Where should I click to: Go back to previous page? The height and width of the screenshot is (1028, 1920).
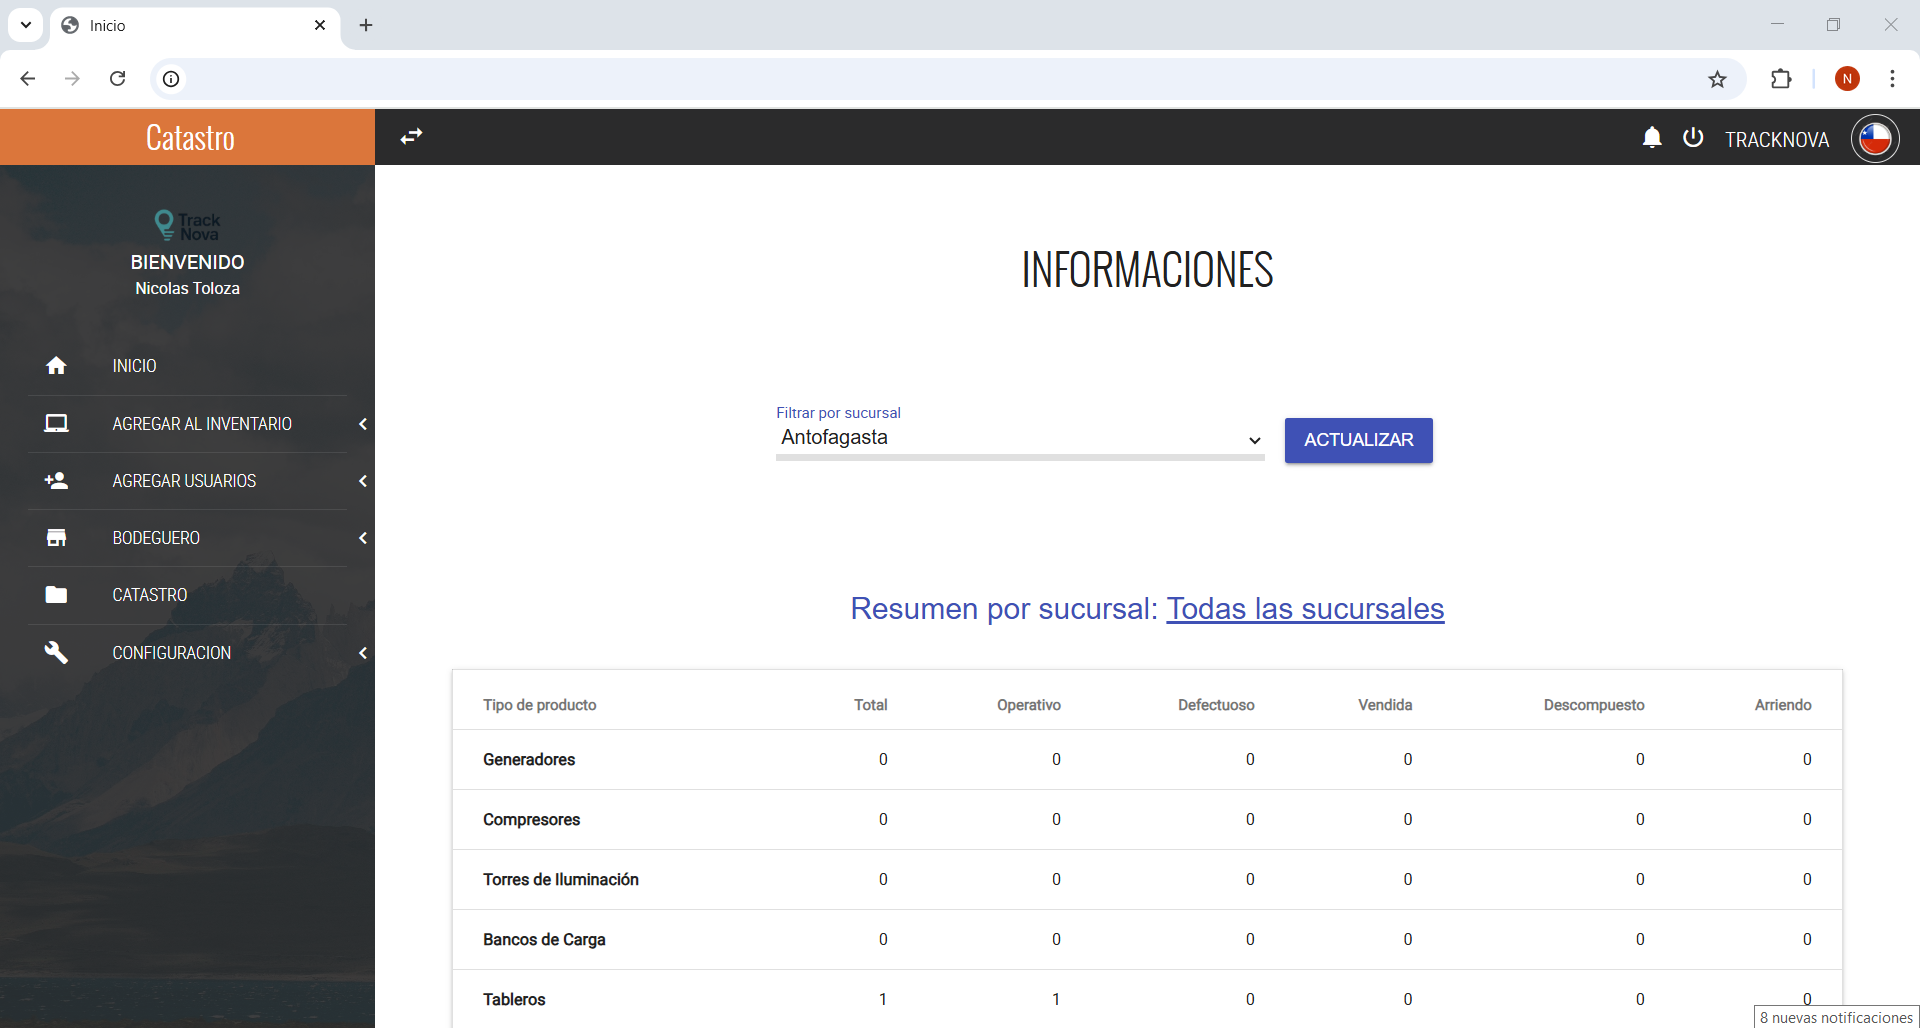click(28, 79)
